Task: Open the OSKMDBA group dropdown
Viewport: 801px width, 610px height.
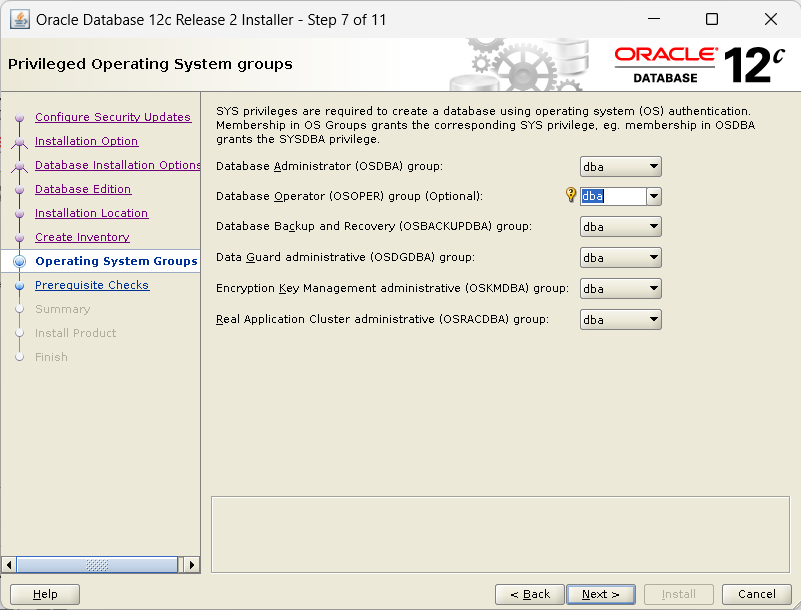Action: (621, 289)
